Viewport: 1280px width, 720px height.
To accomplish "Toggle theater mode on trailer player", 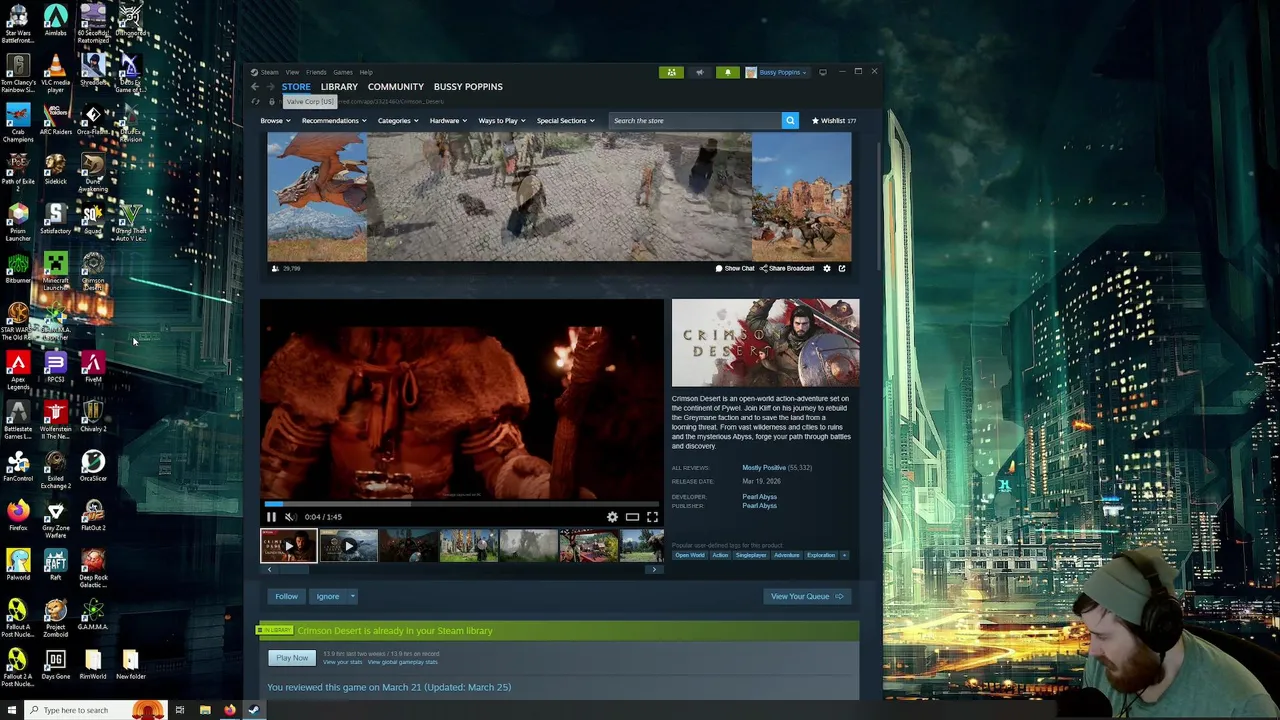I will point(632,517).
